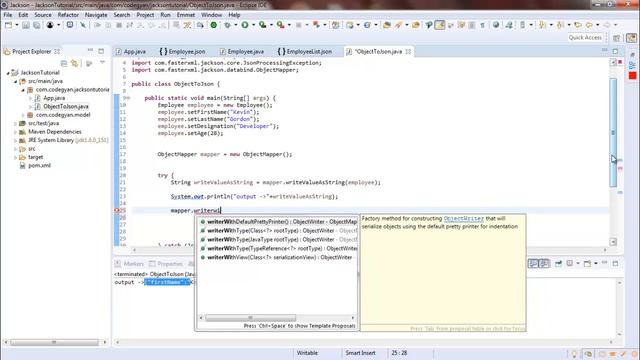Open the Refactor menu
The image size is (640, 360).
tap(68, 15)
